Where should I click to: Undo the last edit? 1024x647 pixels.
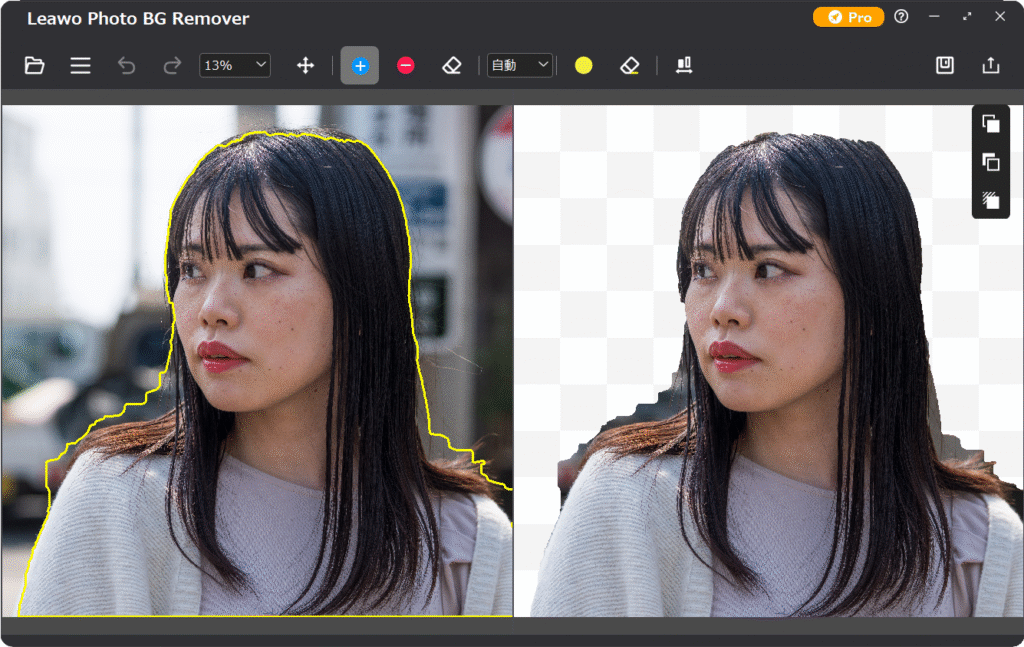click(x=126, y=66)
